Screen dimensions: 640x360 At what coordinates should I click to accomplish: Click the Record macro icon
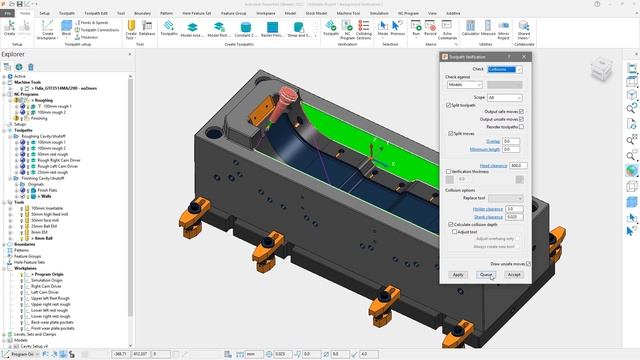430,28
